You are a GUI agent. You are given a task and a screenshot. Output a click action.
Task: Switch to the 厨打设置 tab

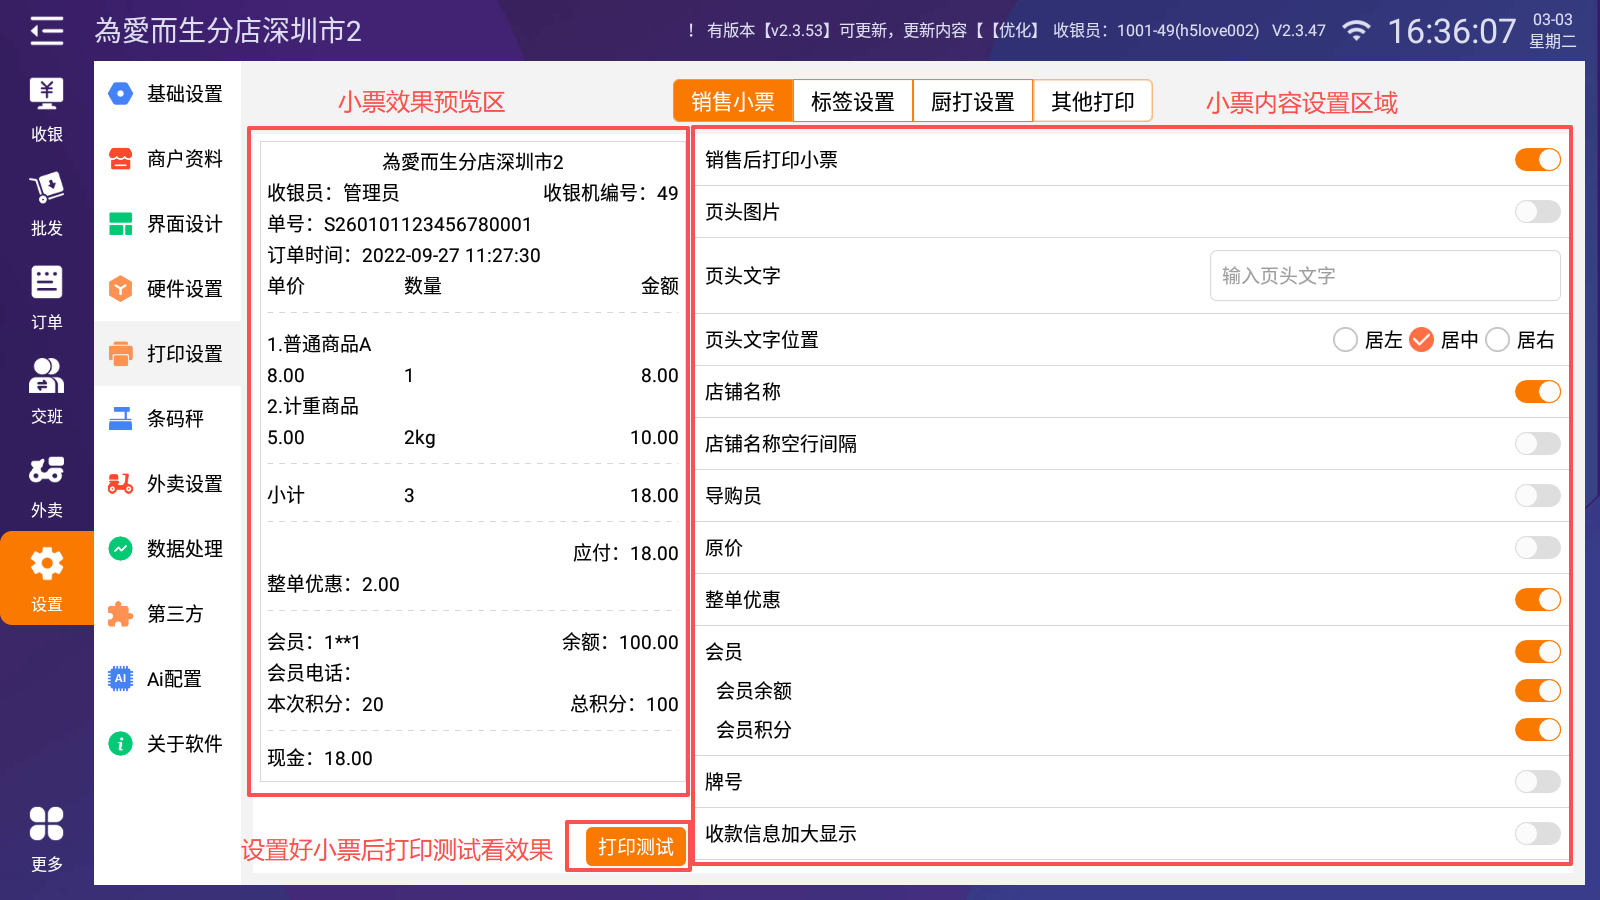tap(972, 102)
